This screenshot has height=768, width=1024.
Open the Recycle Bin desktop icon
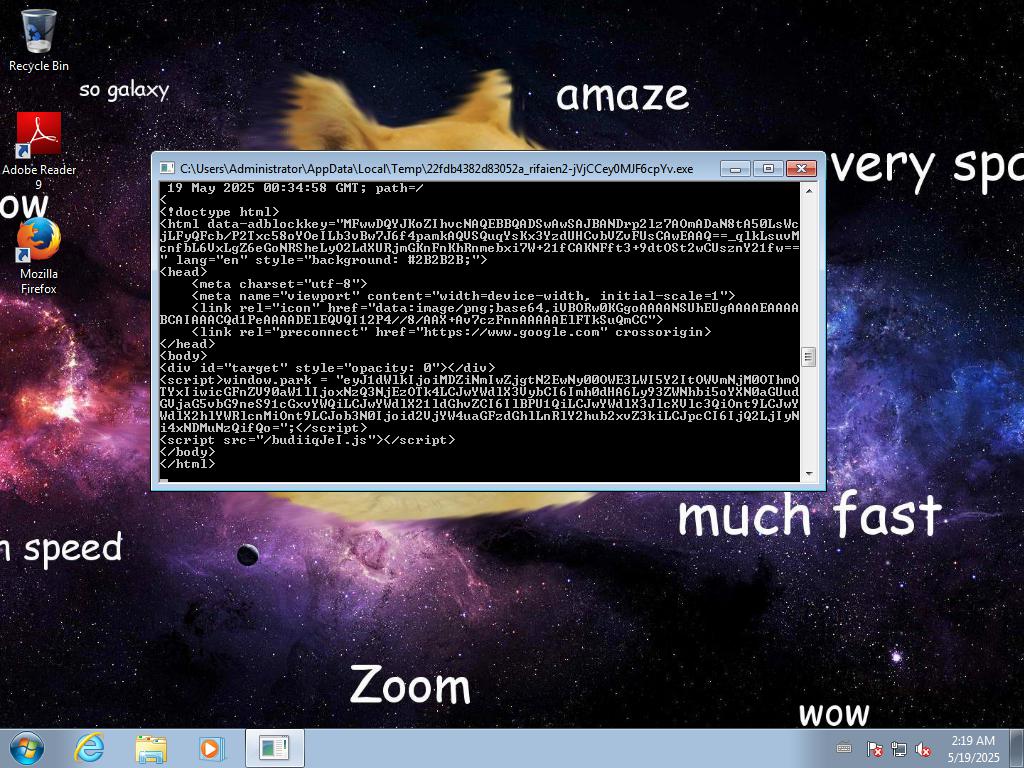point(39,39)
